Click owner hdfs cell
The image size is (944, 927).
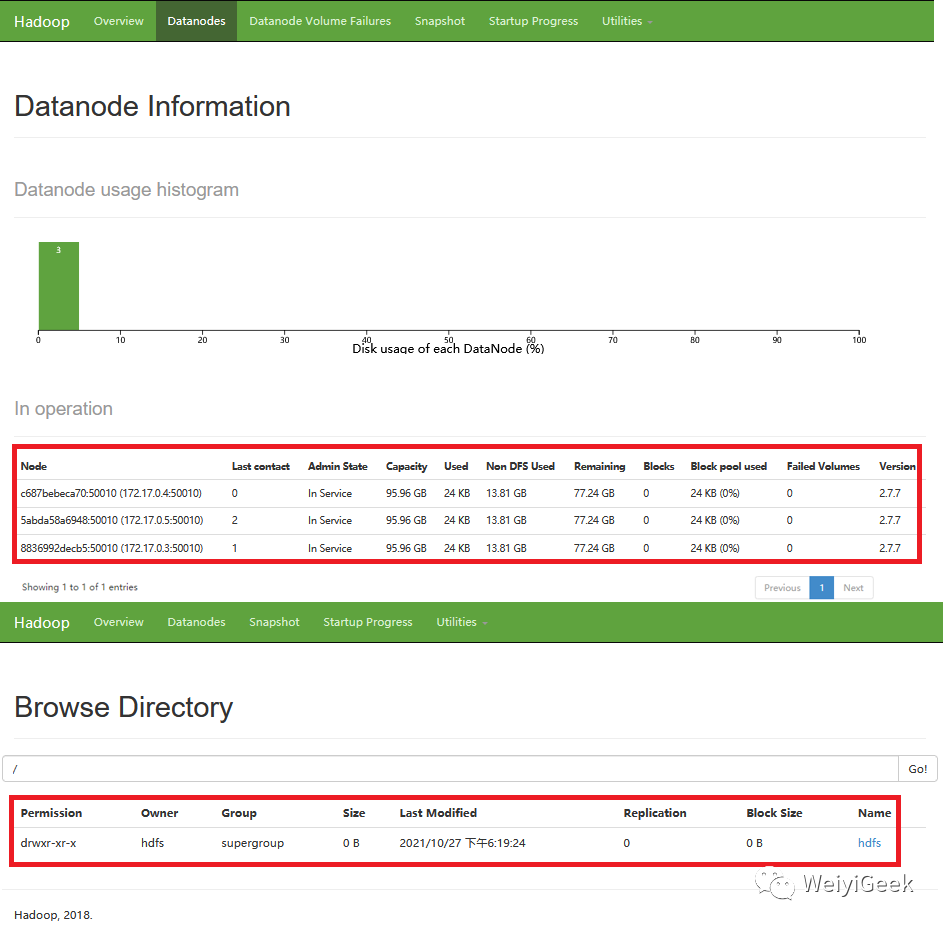(x=152, y=843)
